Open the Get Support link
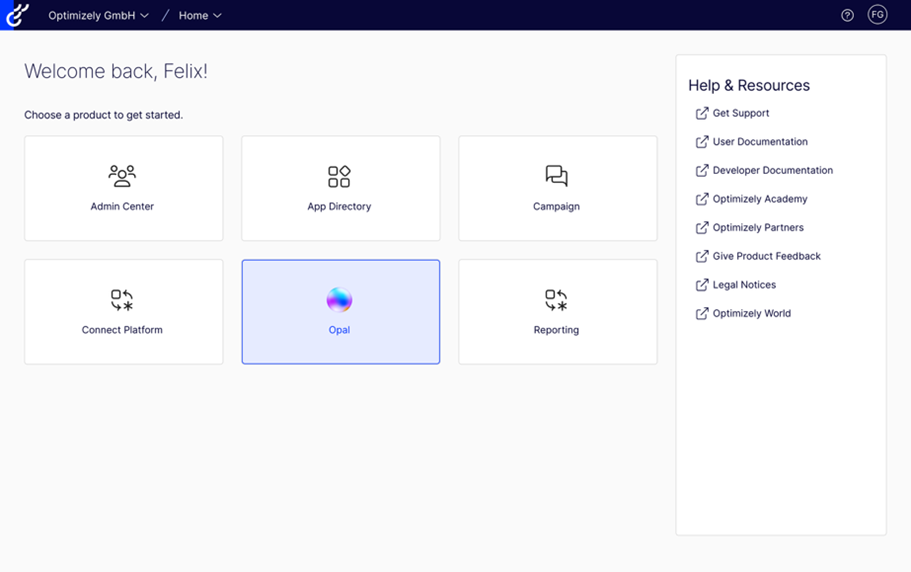The width and height of the screenshot is (911, 572). 740,113
